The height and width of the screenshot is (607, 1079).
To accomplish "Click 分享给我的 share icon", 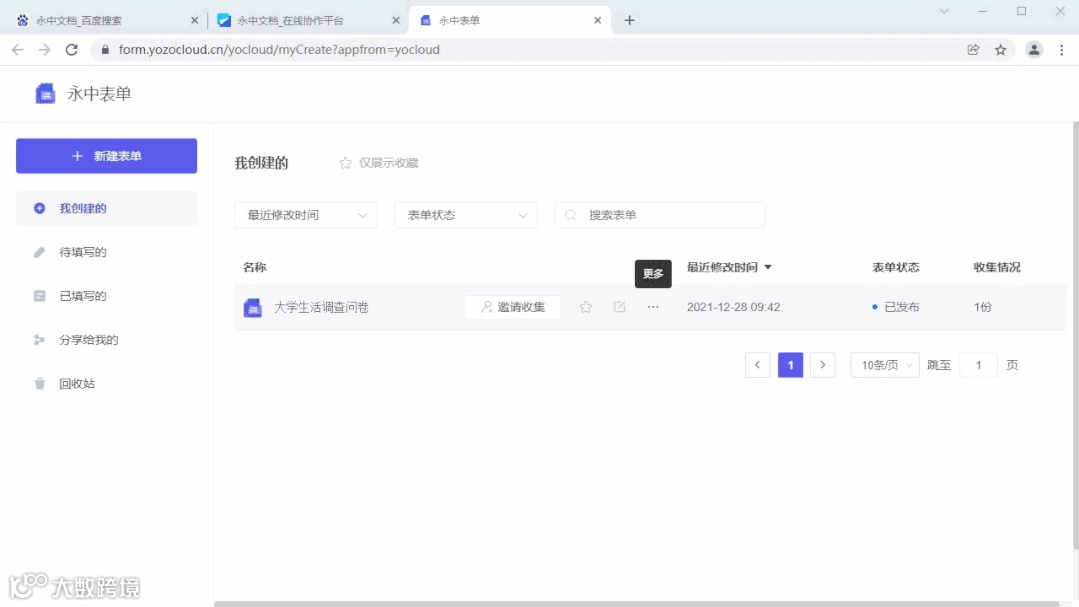I will 39,340.
